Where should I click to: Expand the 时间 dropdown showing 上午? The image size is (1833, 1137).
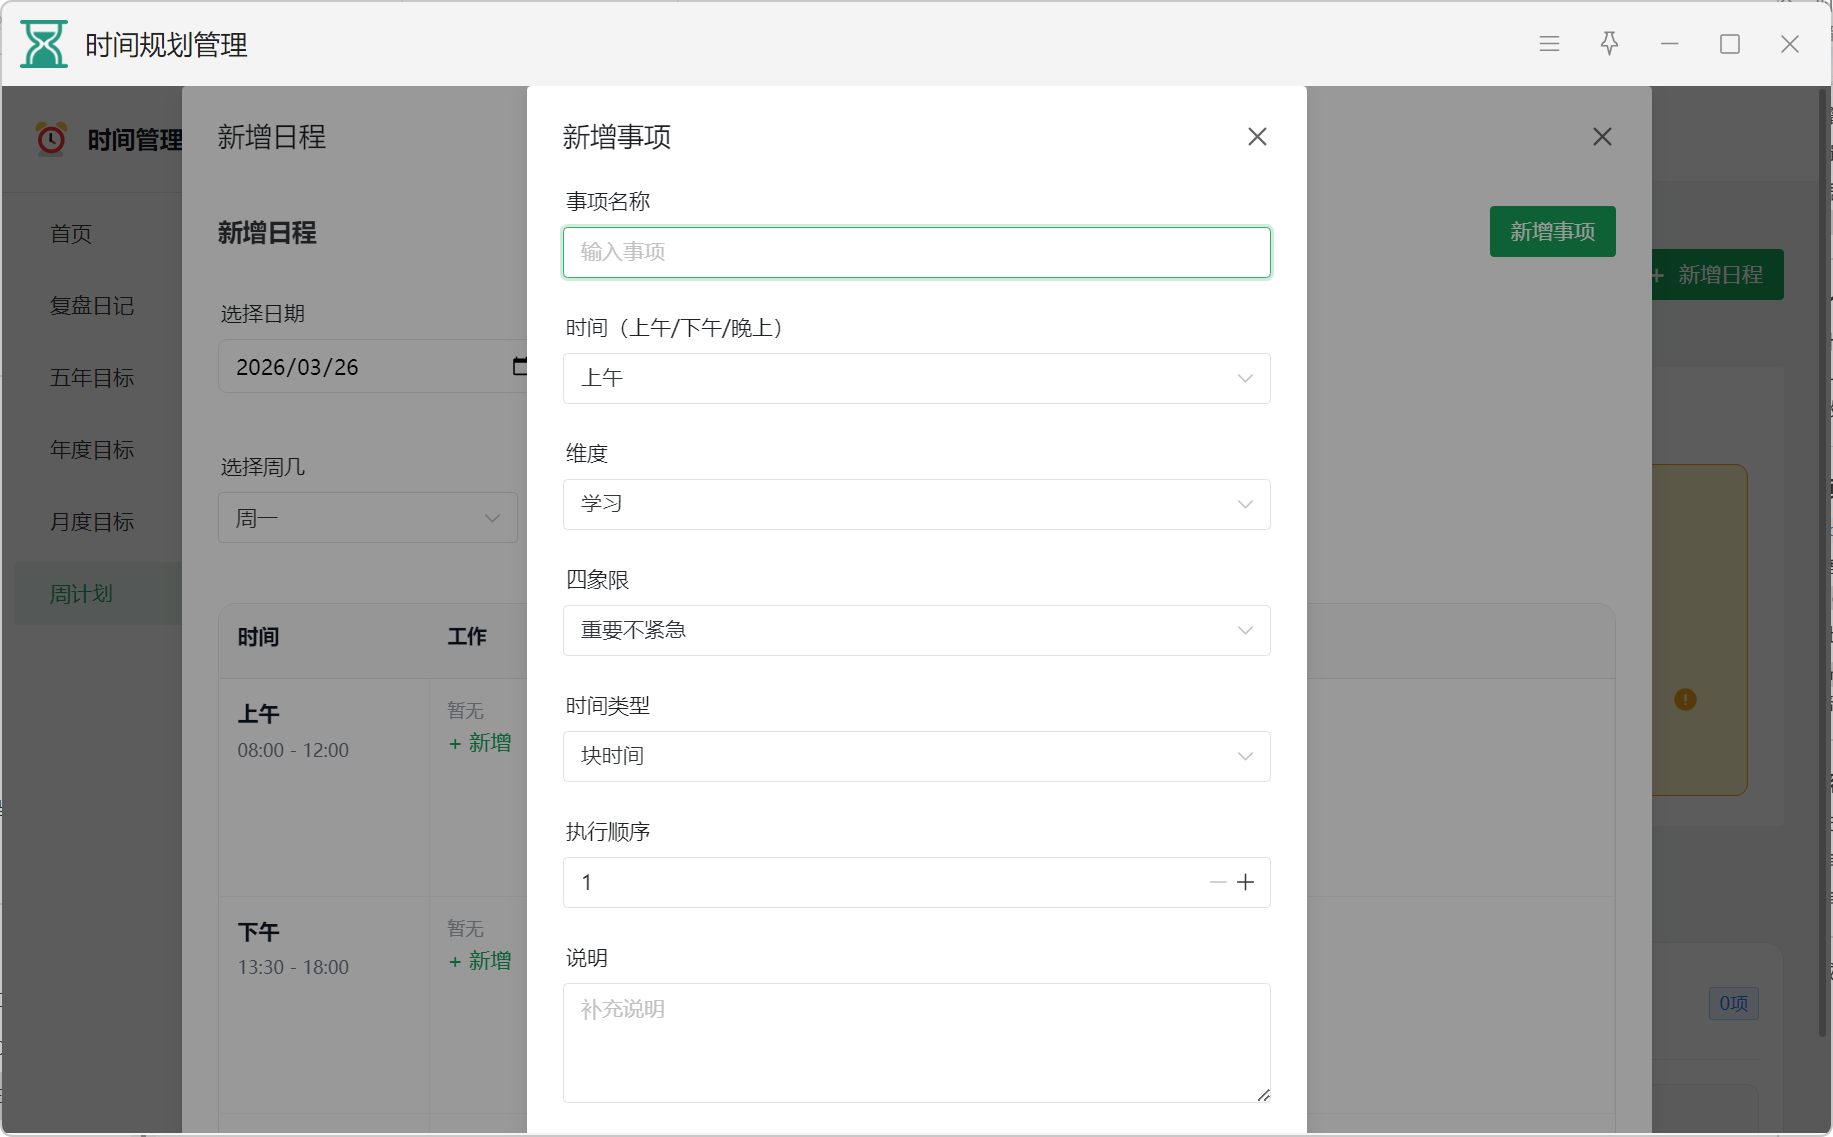point(916,378)
